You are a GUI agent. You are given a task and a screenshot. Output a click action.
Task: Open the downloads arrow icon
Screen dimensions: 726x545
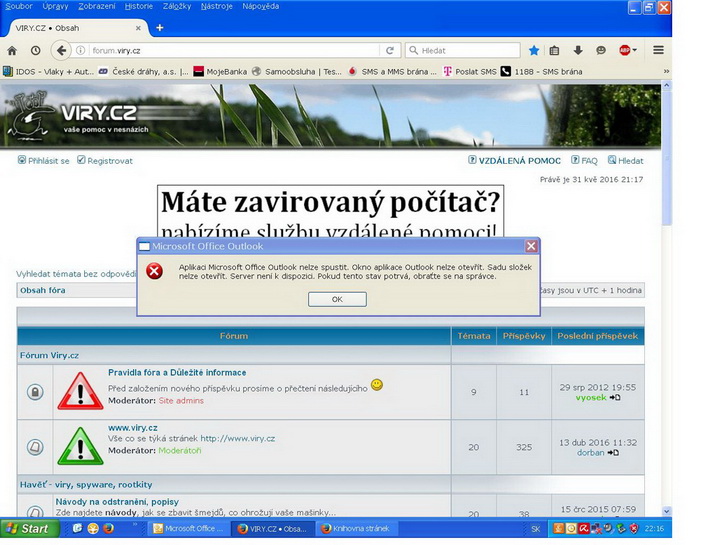578,50
